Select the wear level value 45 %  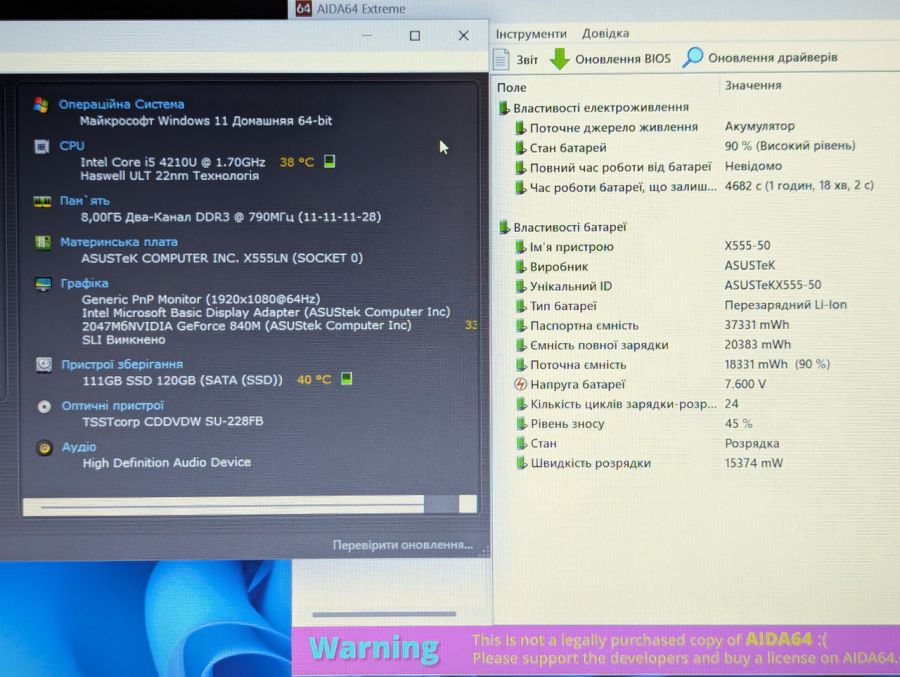point(738,423)
